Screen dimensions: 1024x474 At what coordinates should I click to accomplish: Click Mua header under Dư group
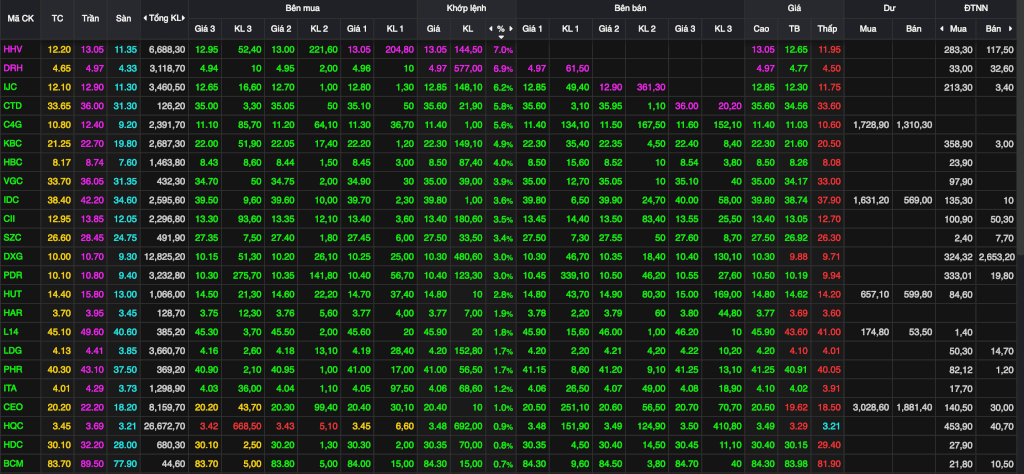point(868,29)
